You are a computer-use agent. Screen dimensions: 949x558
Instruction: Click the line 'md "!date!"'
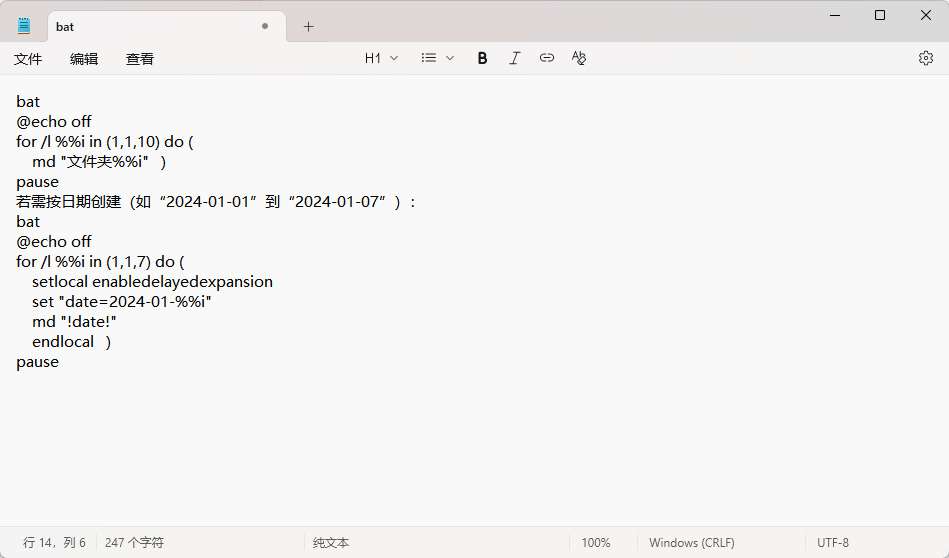[x=74, y=321]
